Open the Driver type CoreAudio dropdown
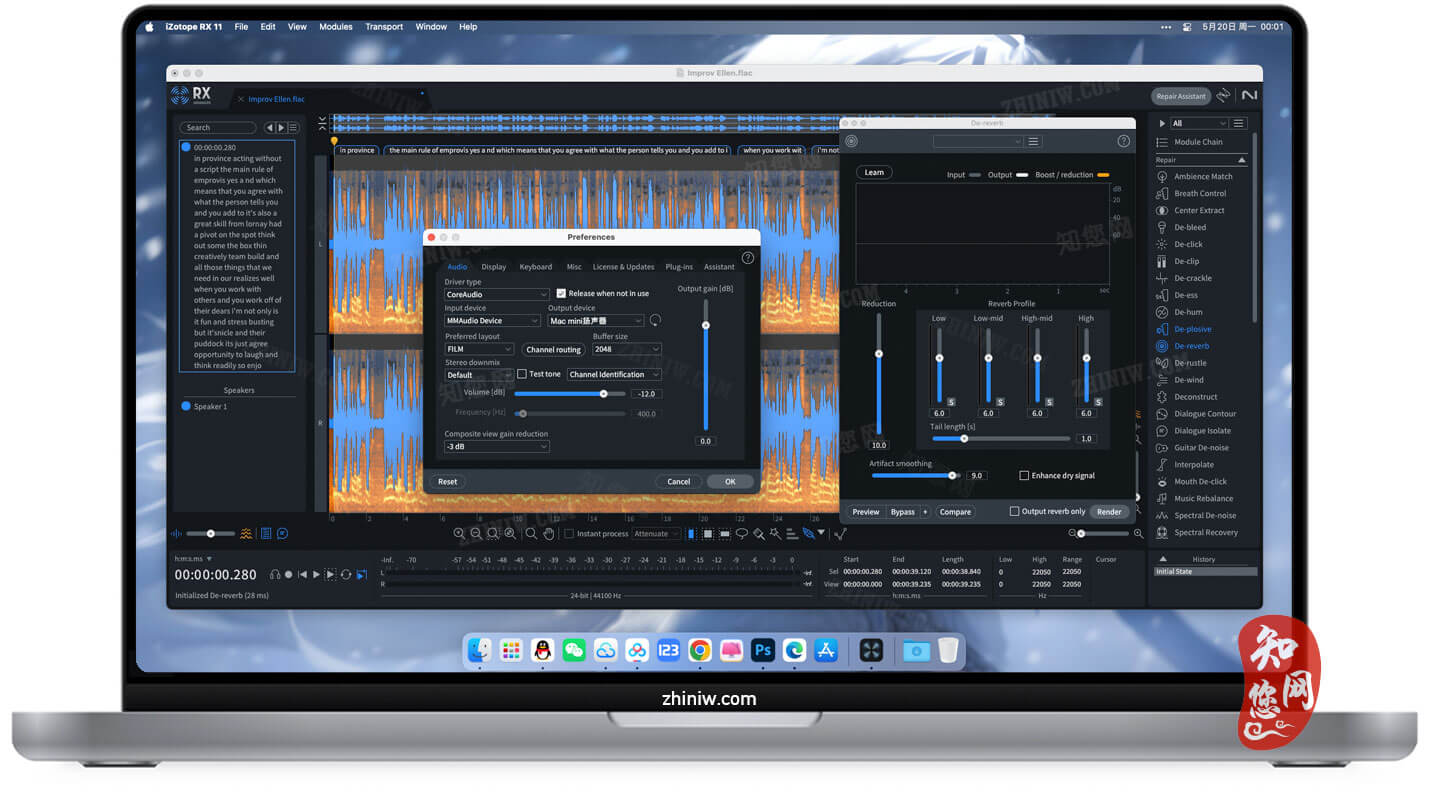1429x797 pixels. (497, 295)
